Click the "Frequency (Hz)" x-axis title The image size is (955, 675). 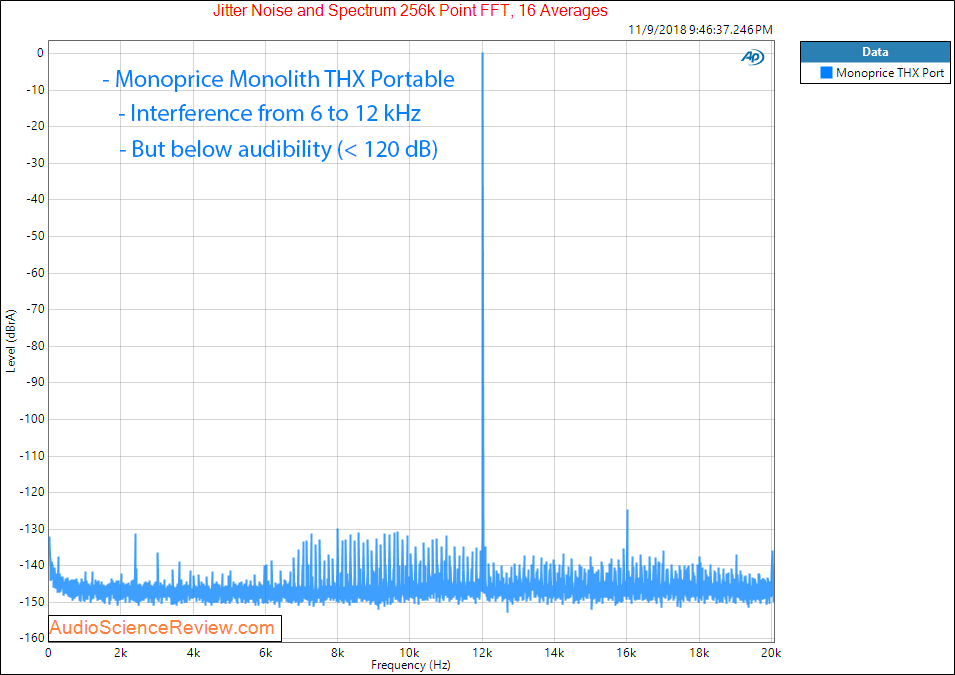coord(411,665)
